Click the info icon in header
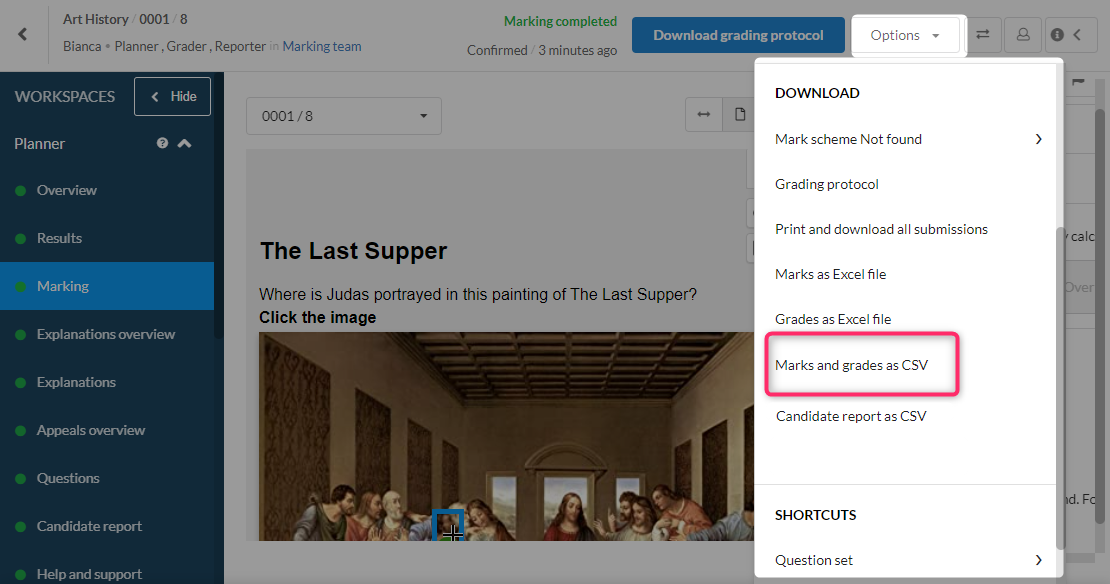The height and width of the screenshot is (584, 1110). (1057, 35)
